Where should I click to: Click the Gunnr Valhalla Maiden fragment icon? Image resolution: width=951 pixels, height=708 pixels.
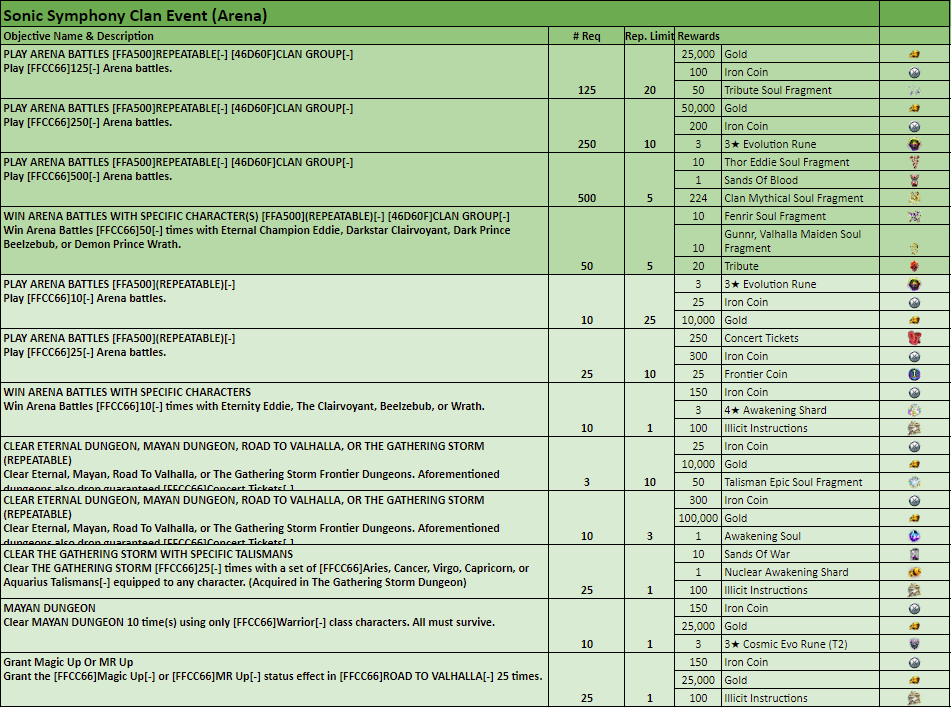click(x=914, y=248)
